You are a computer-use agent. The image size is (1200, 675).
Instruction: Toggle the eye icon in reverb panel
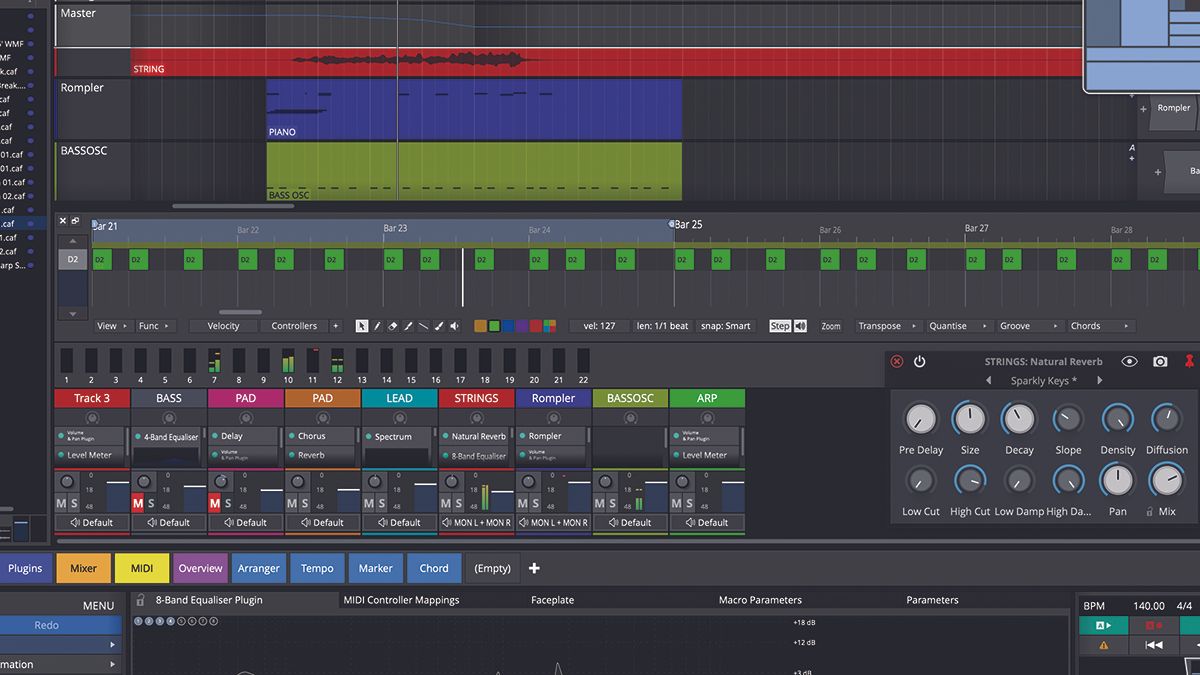point(1130,362)
